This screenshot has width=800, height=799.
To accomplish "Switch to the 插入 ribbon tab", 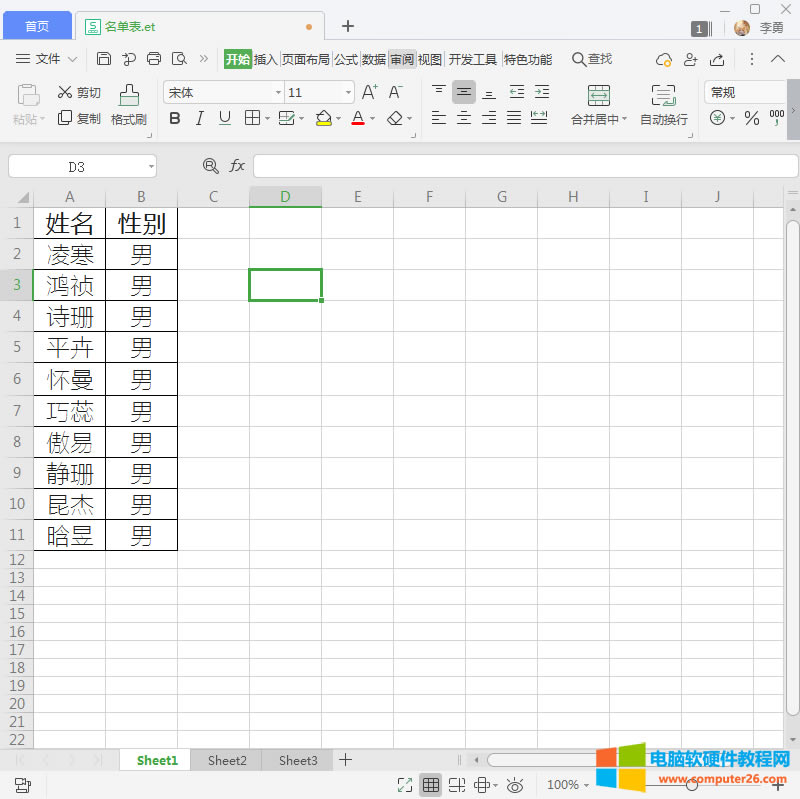I will pyautogui.click(x=262, y=59).
